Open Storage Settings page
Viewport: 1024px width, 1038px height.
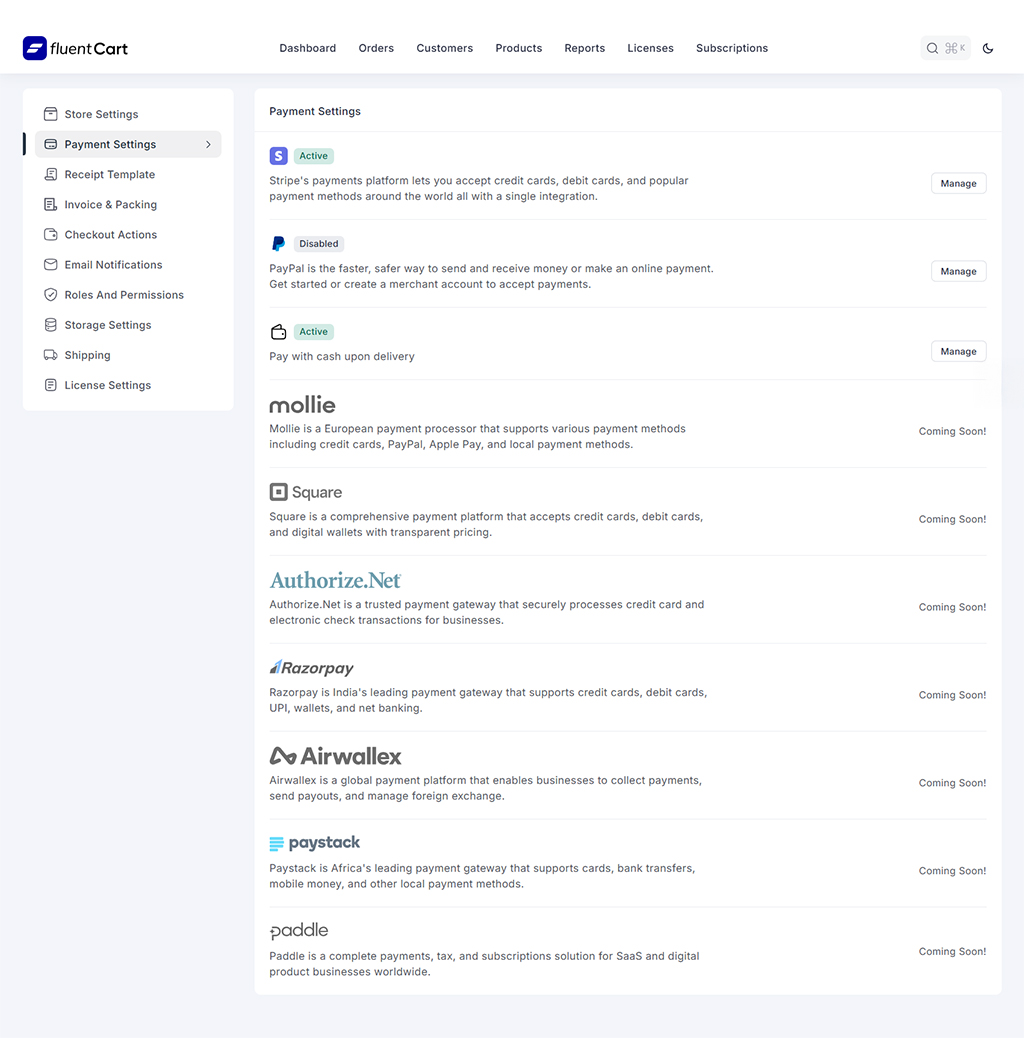128,325
